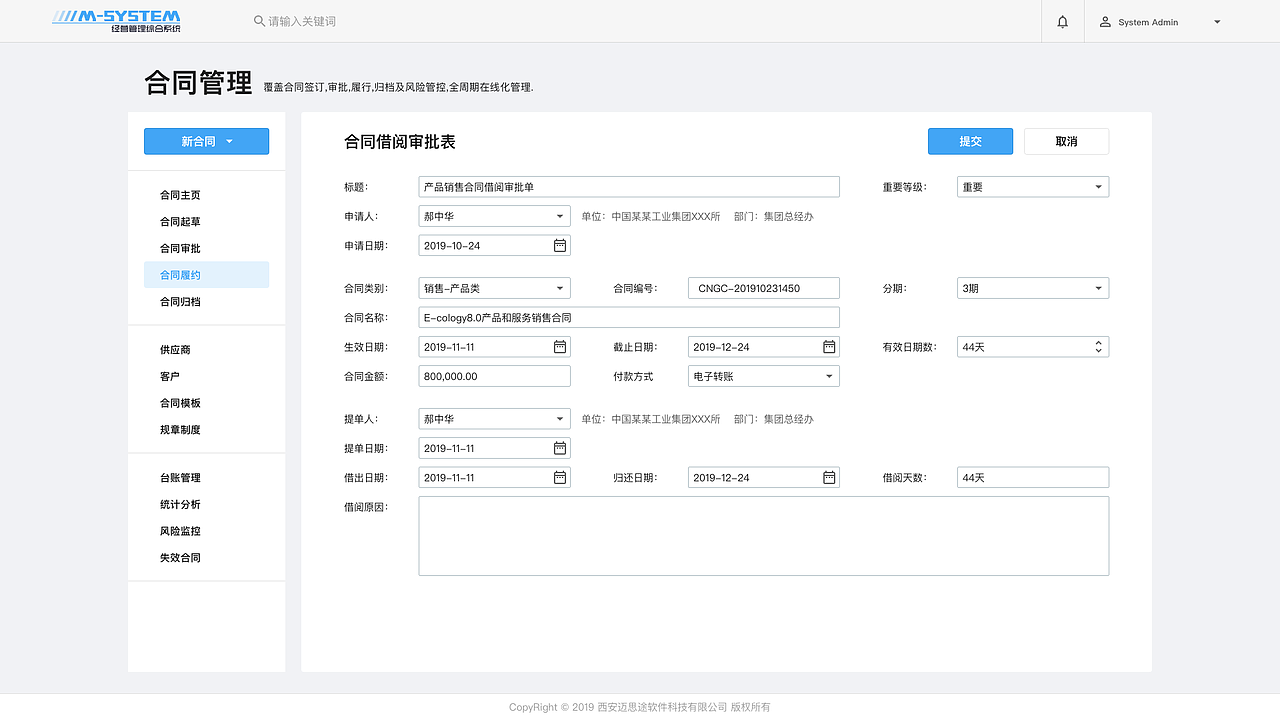Open the 付款方式 dropdown
The image size is (1280, 720).
pyautogui.click(x=828, y=375)
